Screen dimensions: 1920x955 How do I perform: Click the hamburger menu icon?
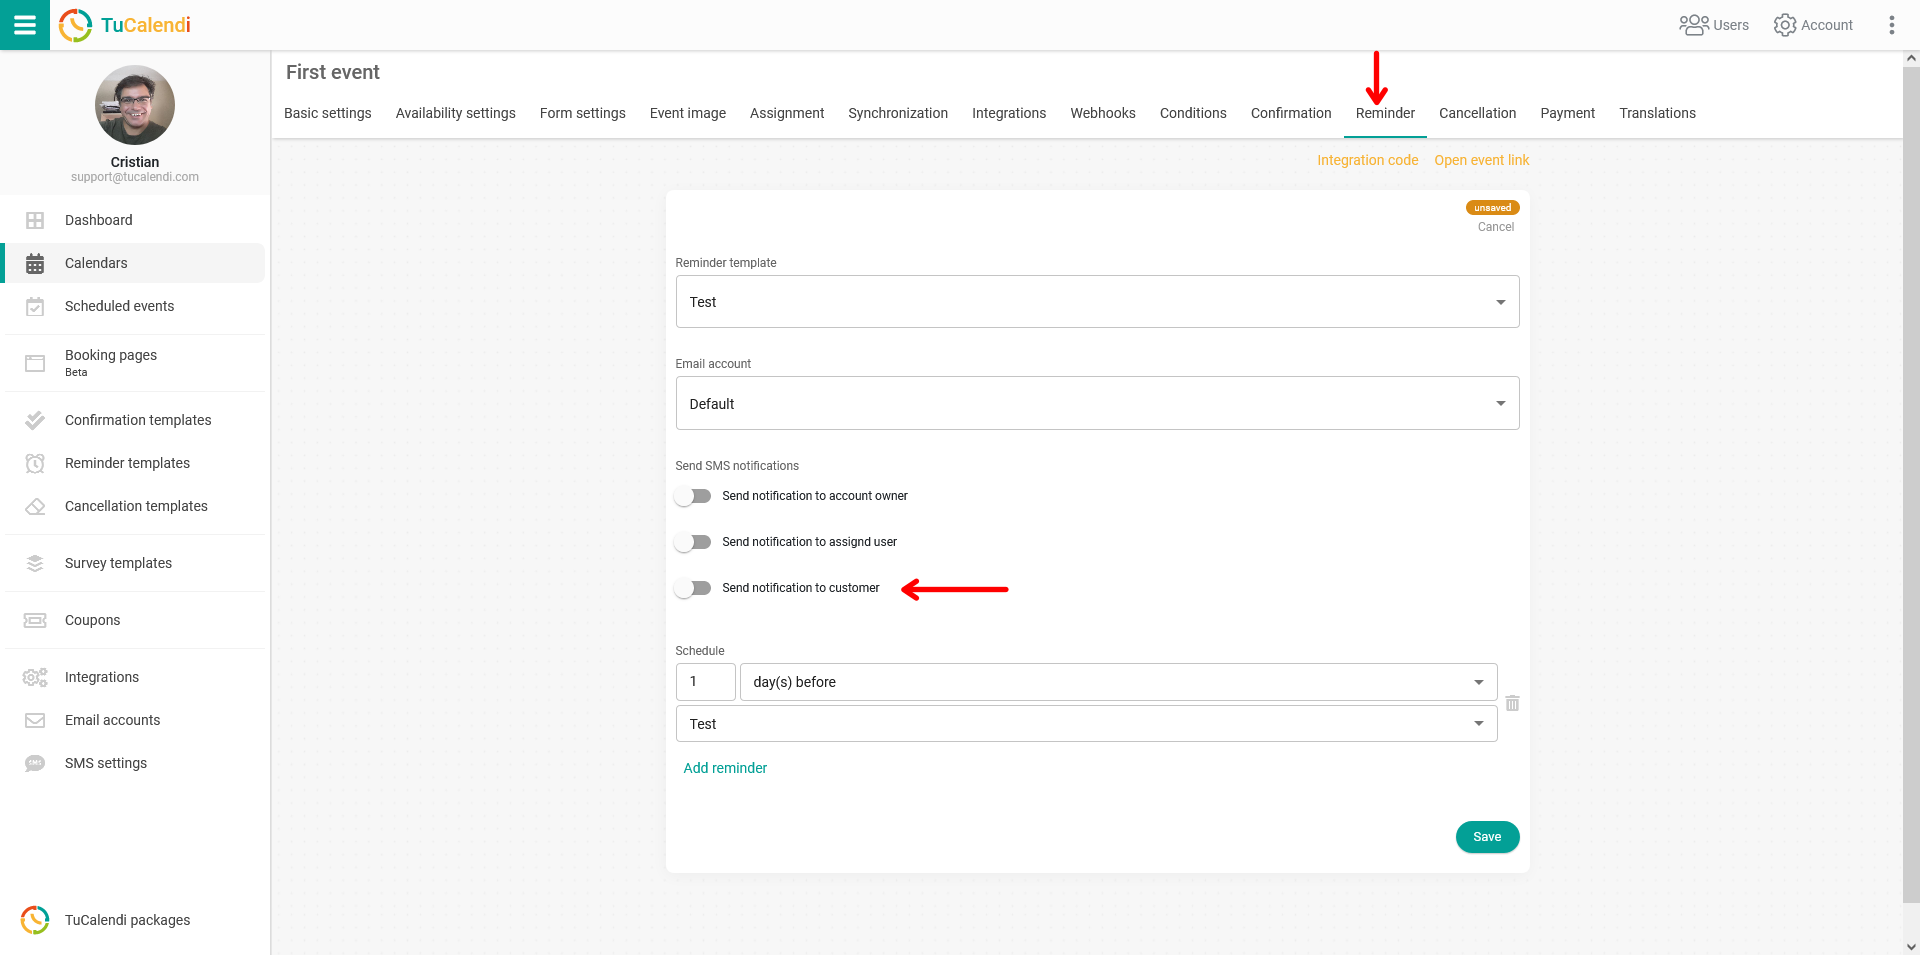[25, 25]
